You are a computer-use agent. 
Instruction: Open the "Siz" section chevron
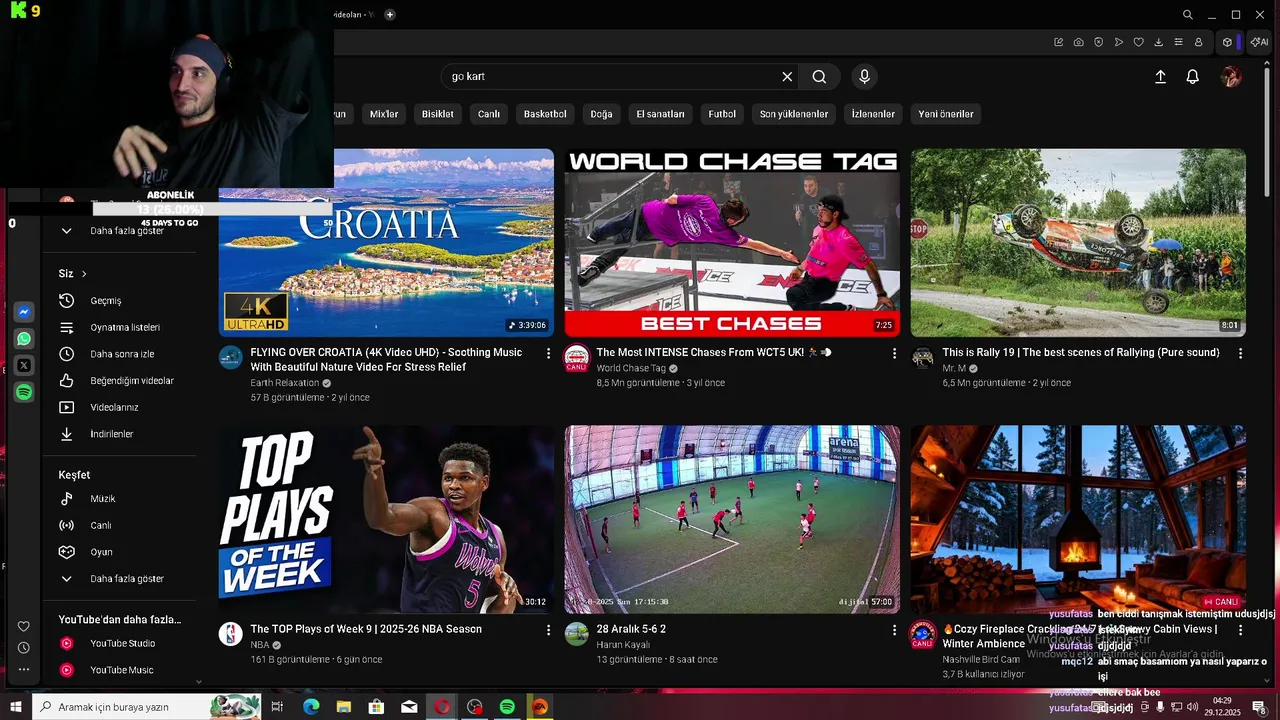point(84,274)
